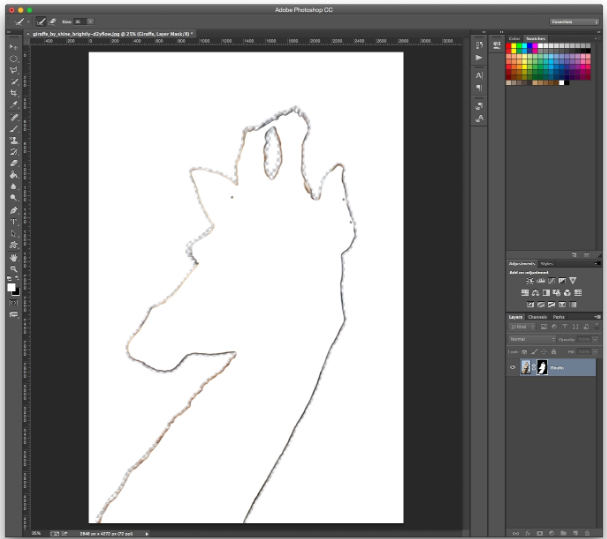Select the Dodge tool
607x539 pixels.
tap(14, 197)
